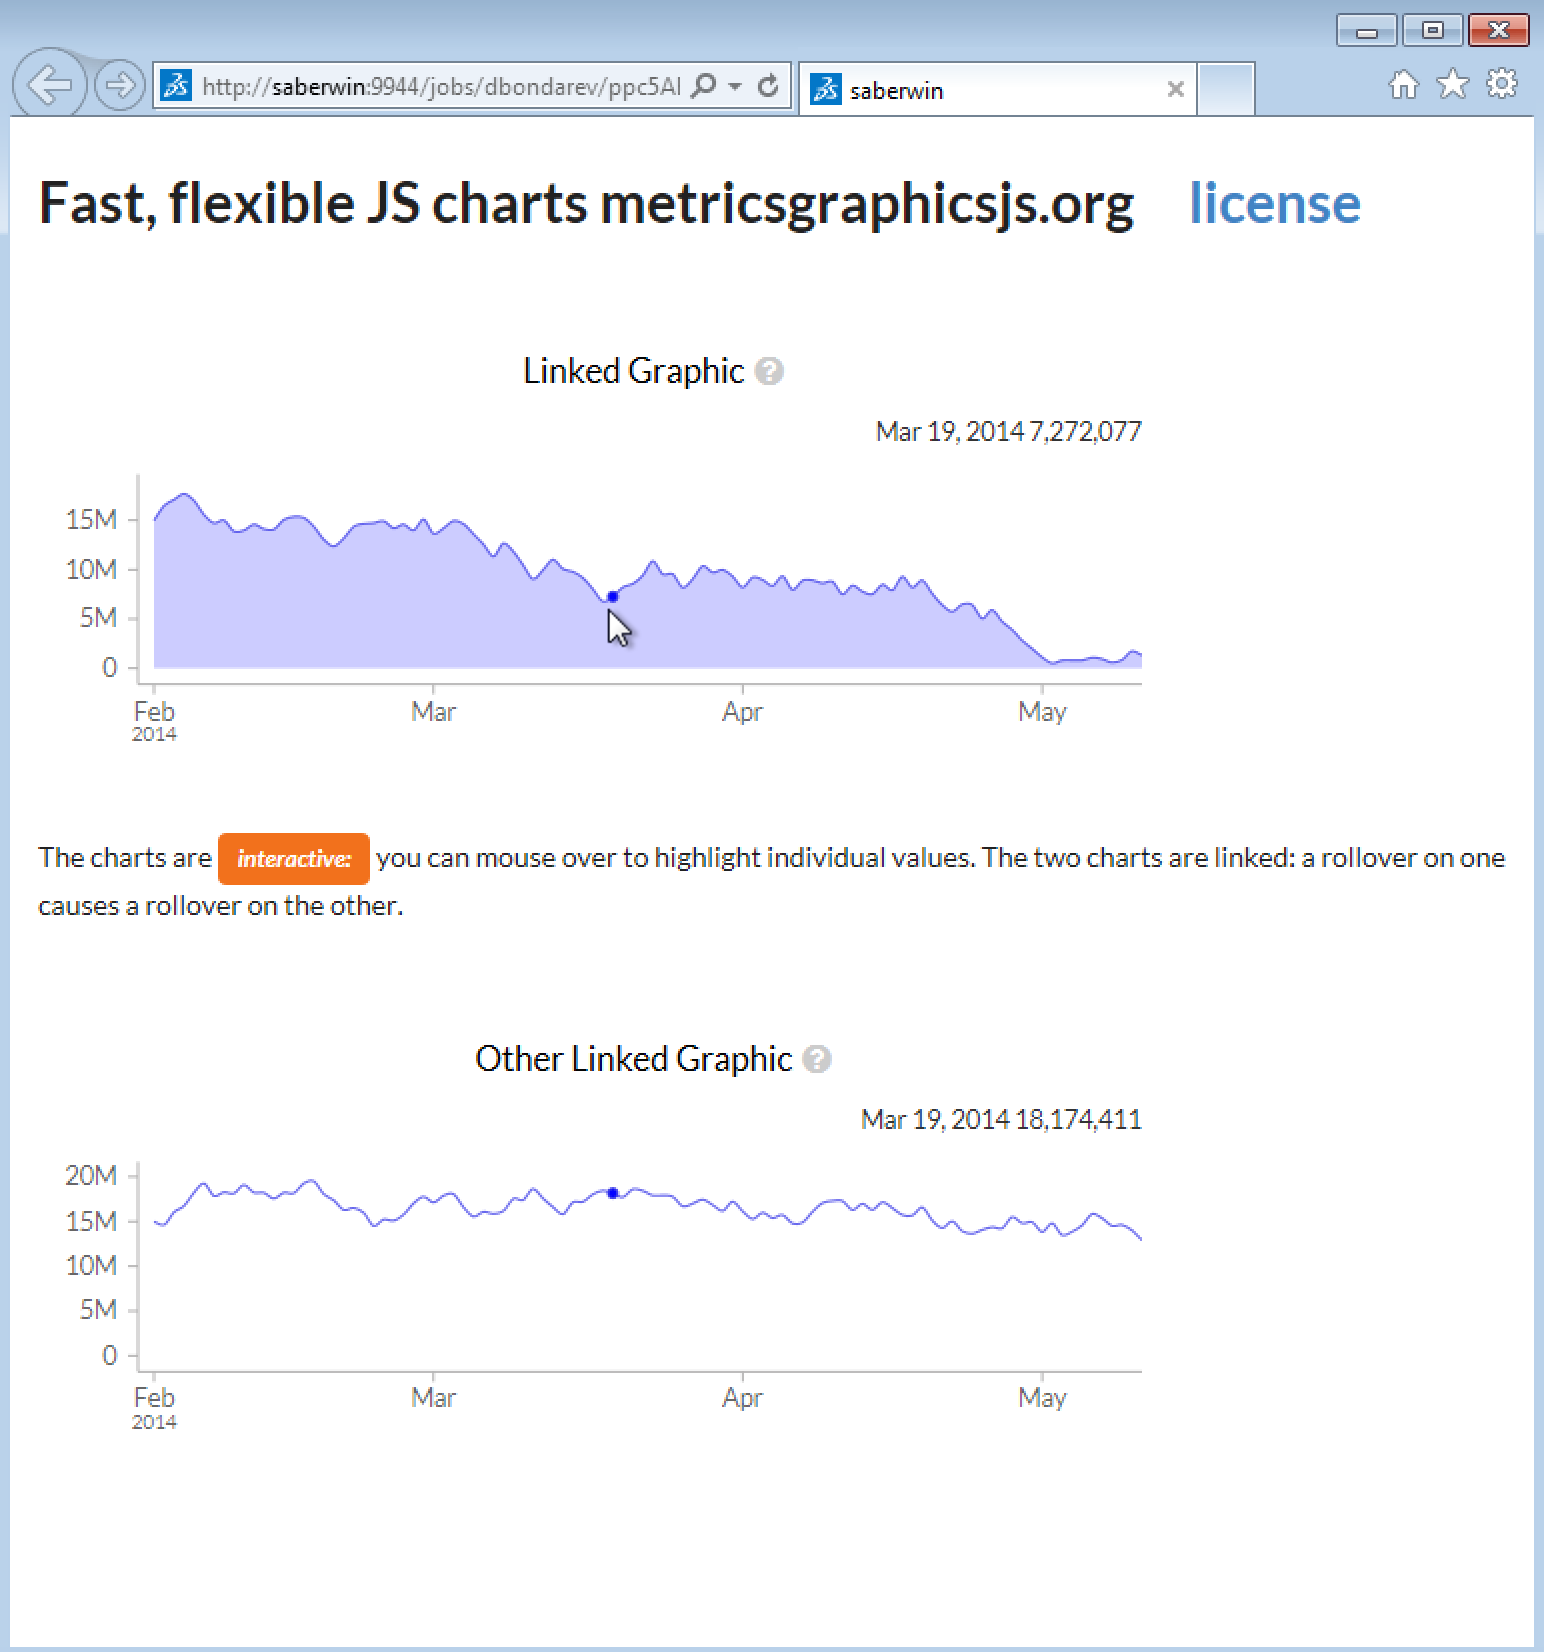This screenshot has height=1652, width=1544.
Task: Click the Other Linked Graphic help icon
Action: tap(817, 1059)
